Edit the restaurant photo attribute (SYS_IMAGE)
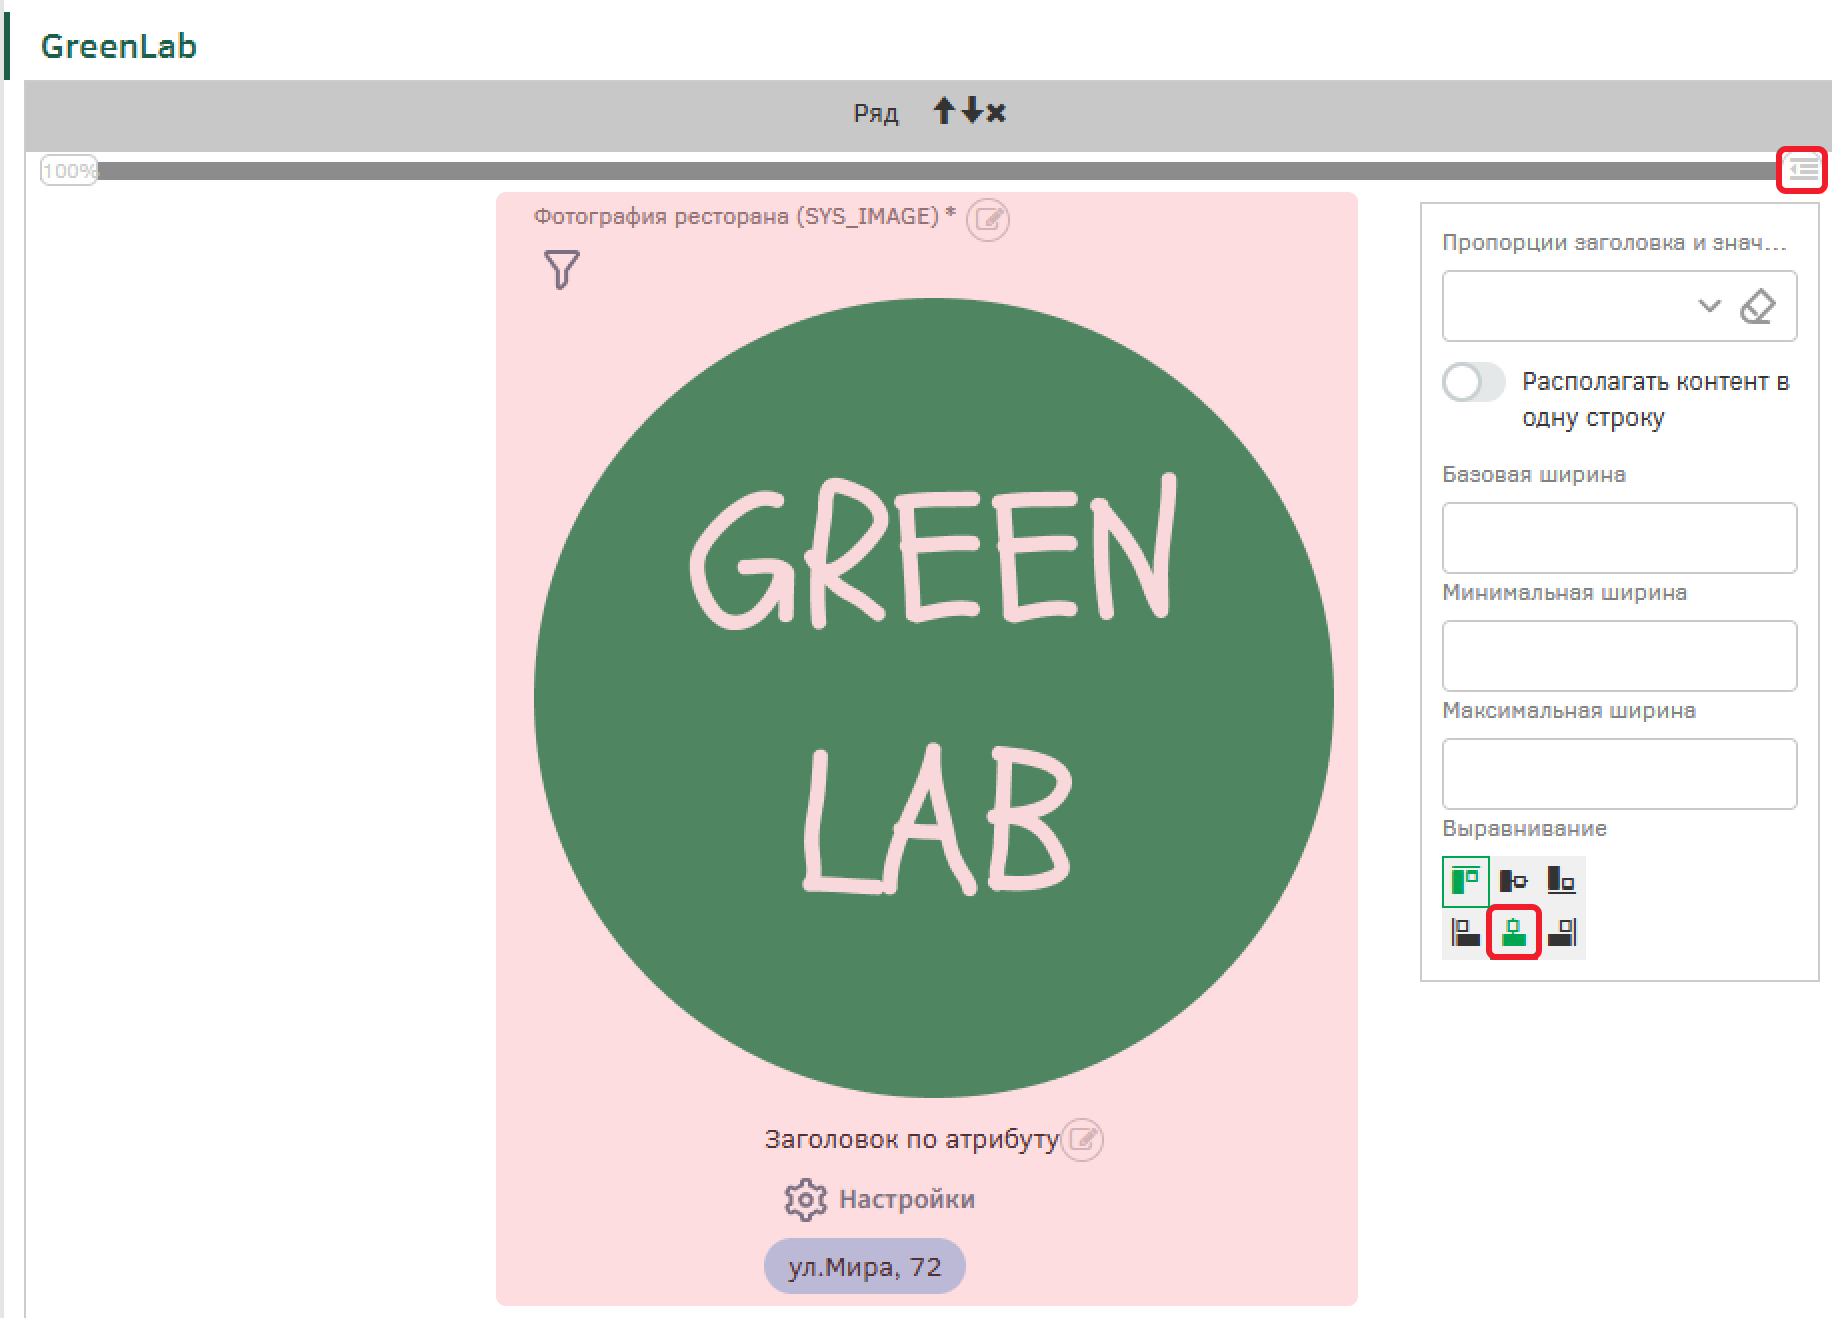Viewport: 1832px width, 1318px height. (988, 219)
